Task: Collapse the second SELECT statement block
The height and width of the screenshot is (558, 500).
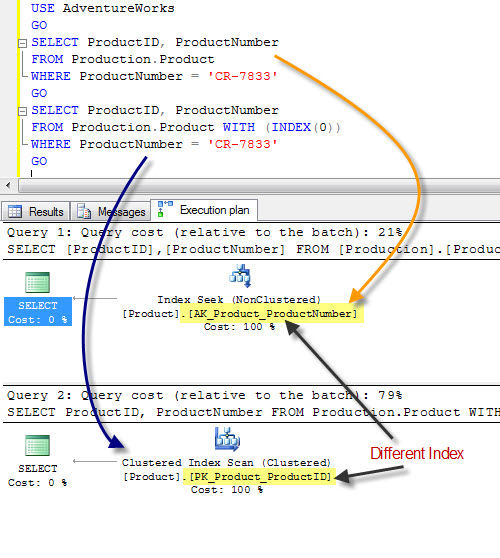Action: (x=22, y=111)
